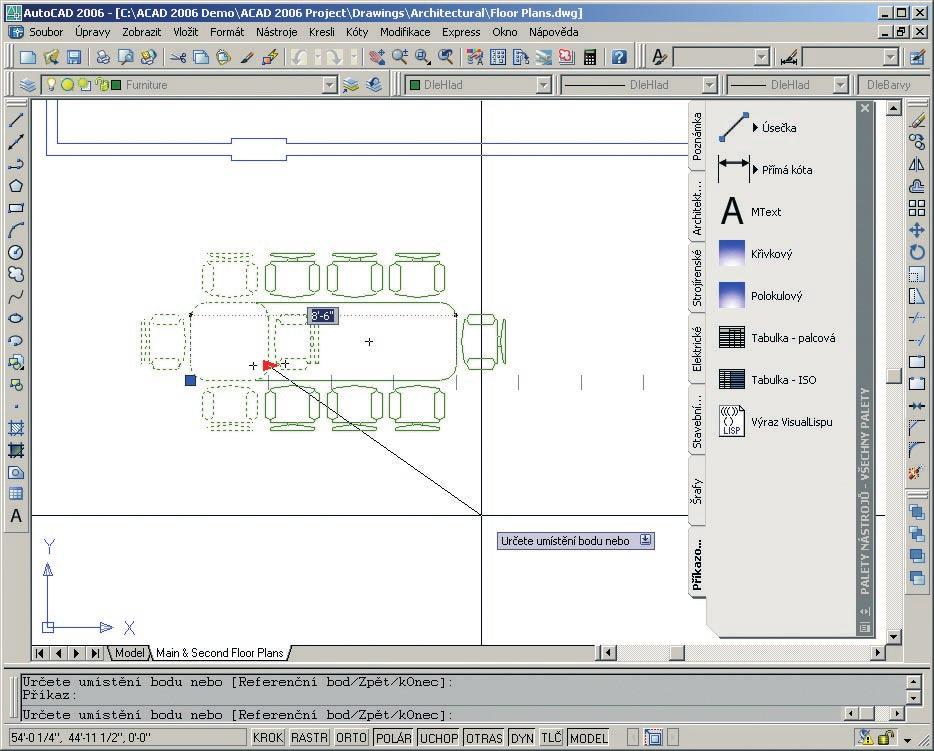The height and width of the screenshot is (751, 934).
Task: Click the Cut scissors icon
Action: [178, 57]
